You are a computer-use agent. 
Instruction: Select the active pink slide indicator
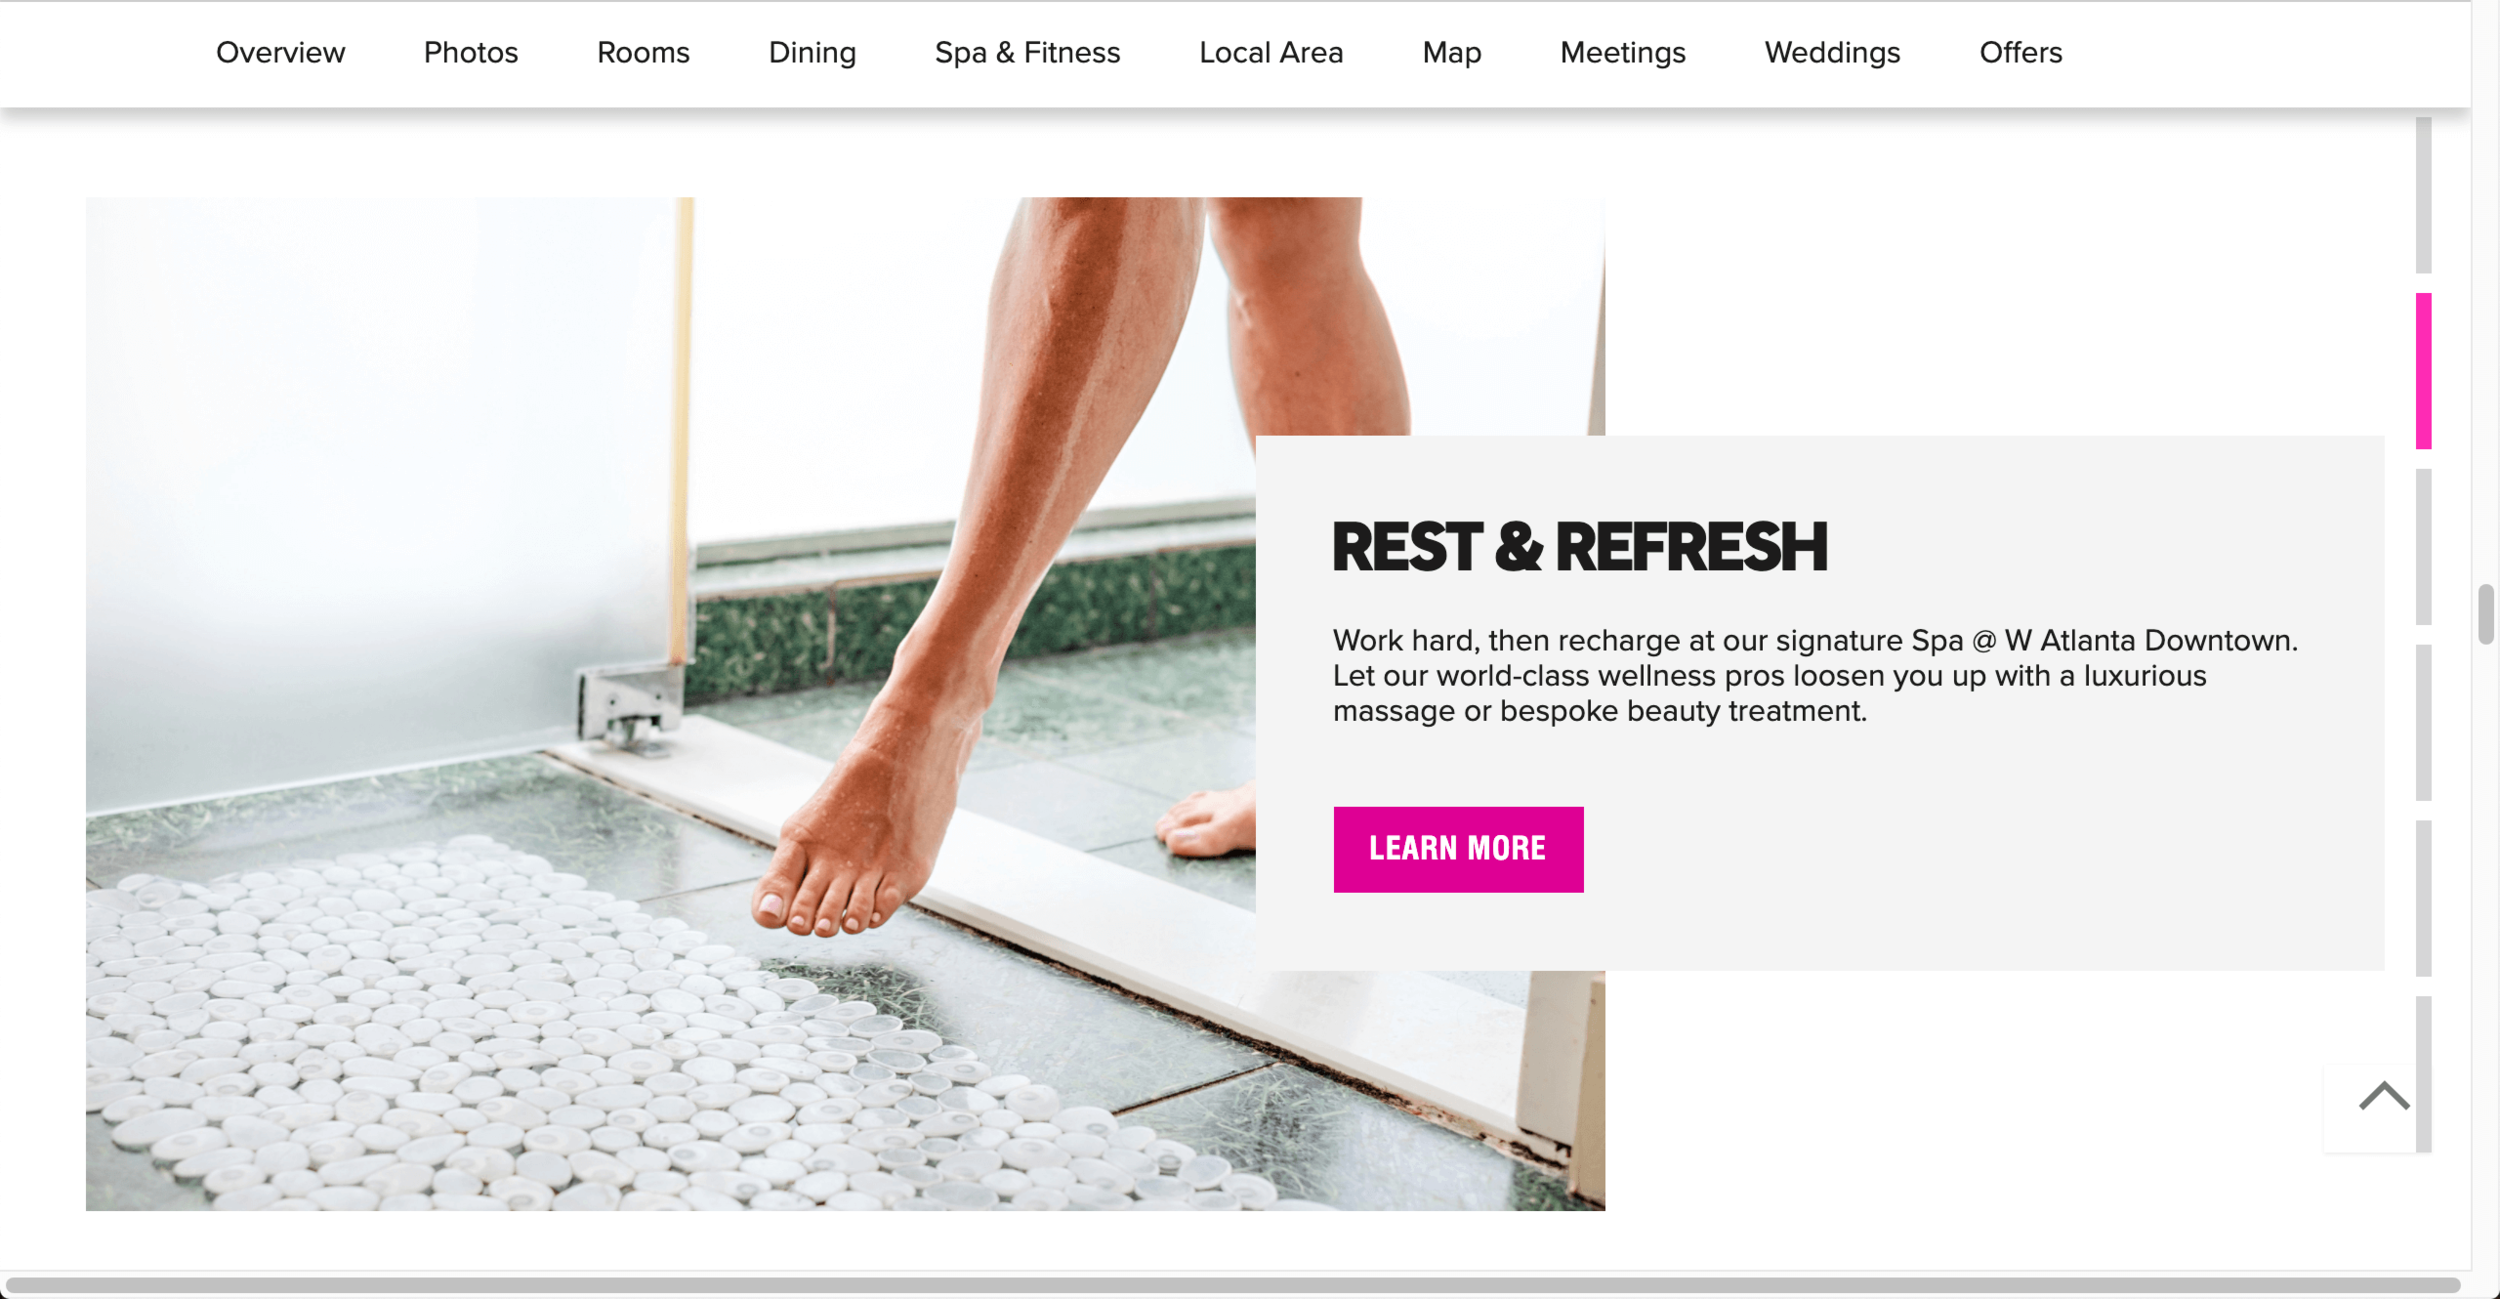[x=2423, y=371]
